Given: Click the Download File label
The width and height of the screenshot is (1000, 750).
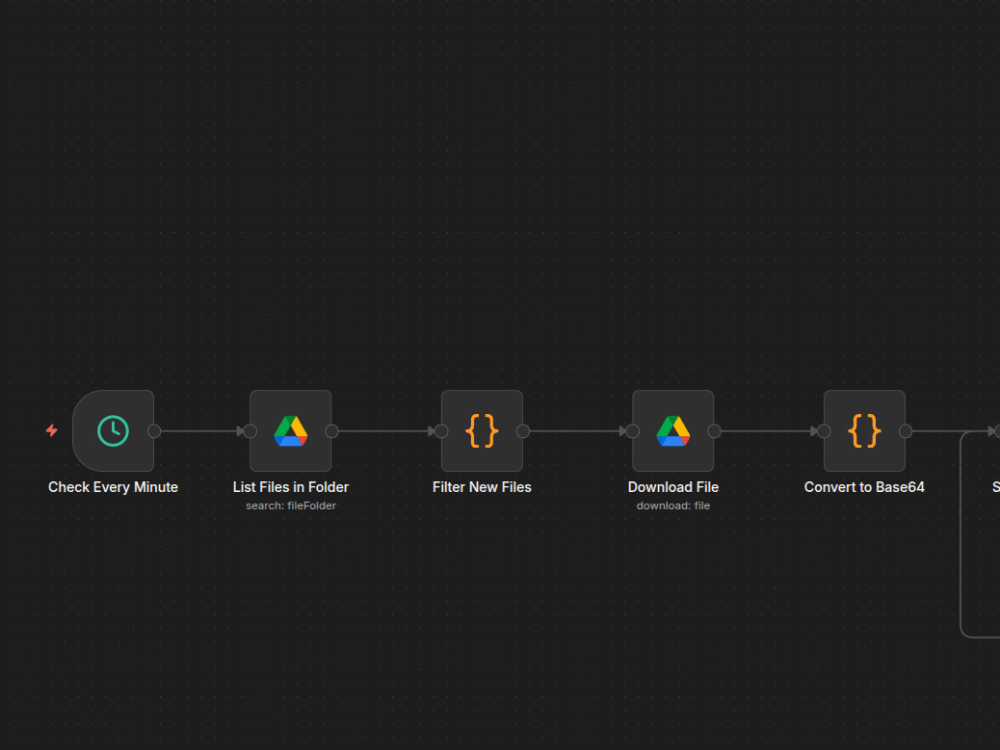Looking at the screenshot, I should pyautogui.click(x=673, y=487).
